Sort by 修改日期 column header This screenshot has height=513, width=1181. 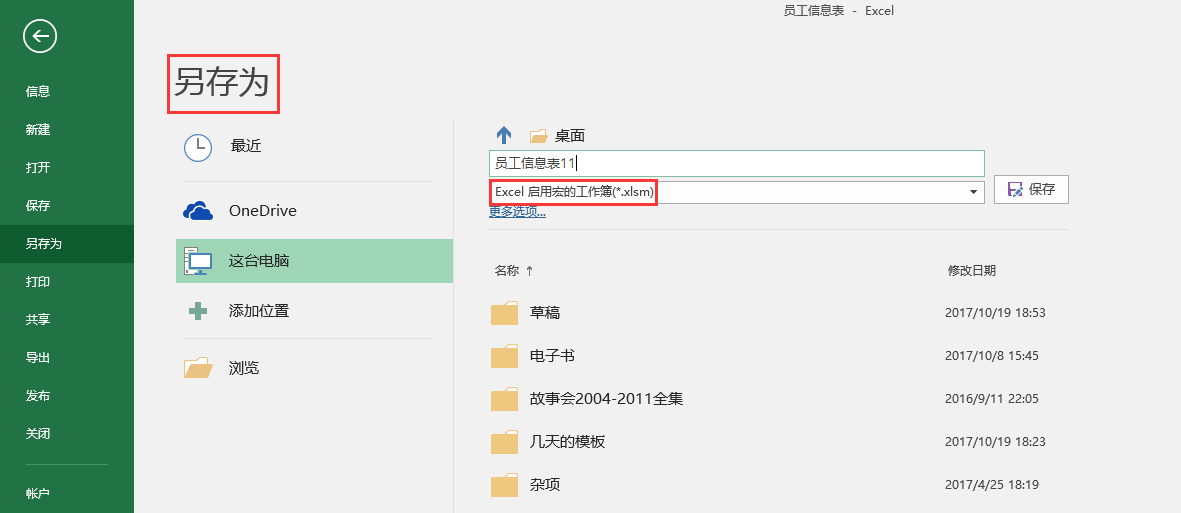point(972,270)
